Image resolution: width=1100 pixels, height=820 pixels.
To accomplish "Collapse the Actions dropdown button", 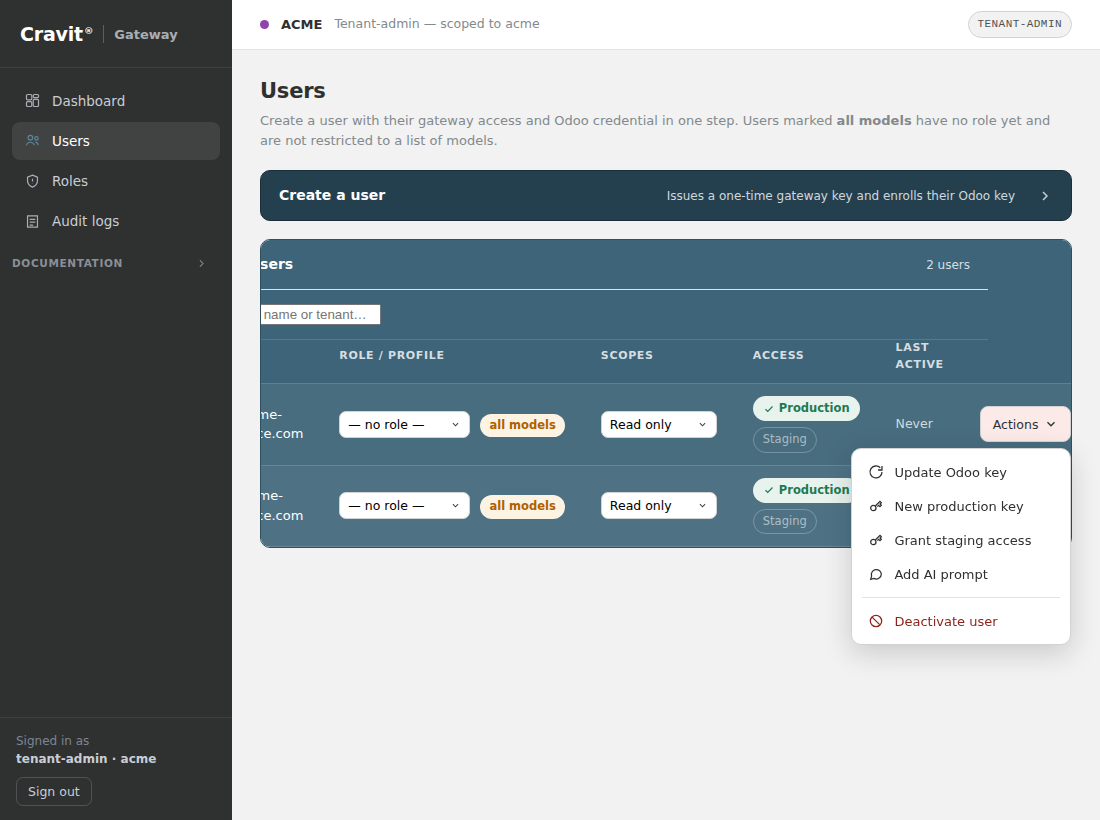I will pos(1025,424).
